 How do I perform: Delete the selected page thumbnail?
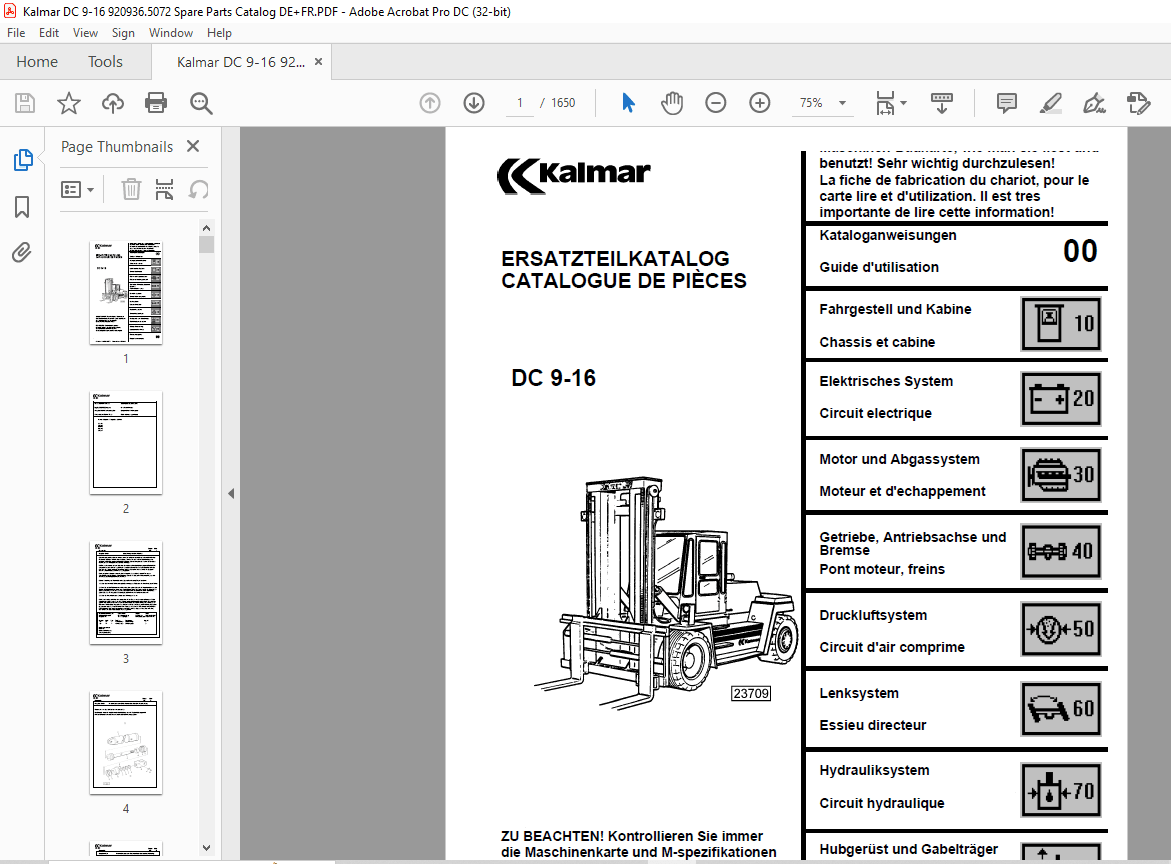pos(130,189)
